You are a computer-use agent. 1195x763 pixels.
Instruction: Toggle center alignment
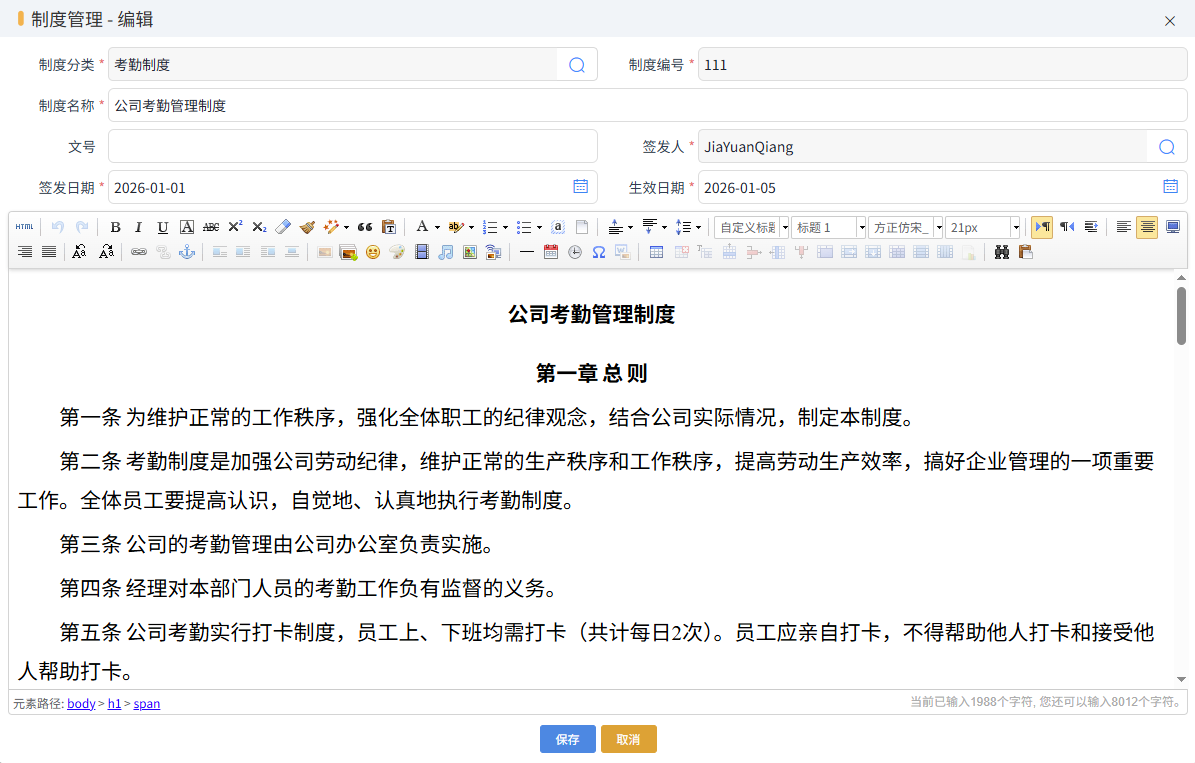pos(1147,227)
